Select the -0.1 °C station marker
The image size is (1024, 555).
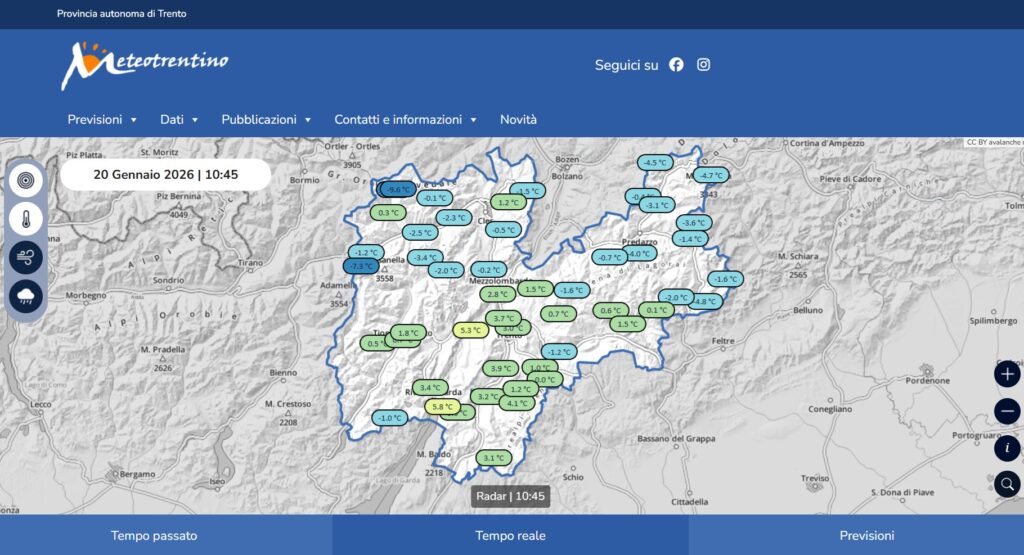click(434, 198)
